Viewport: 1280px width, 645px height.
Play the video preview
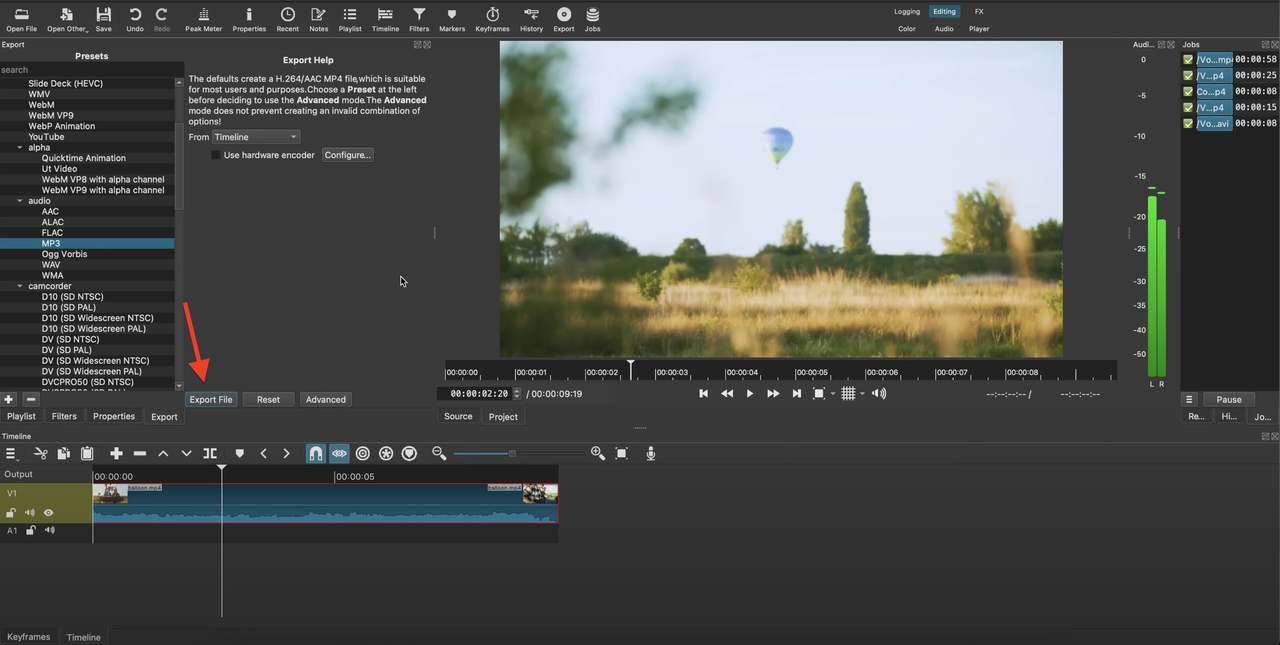750,394
